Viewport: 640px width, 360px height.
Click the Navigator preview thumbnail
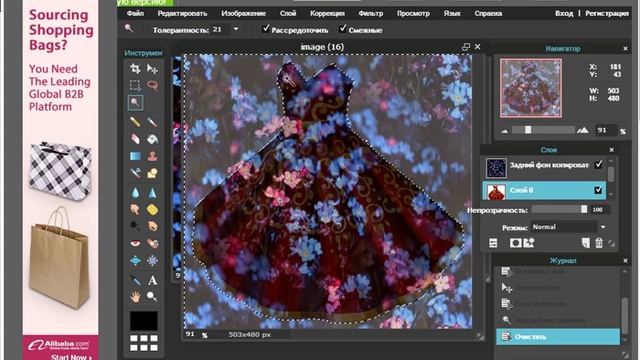coord(531,88)
